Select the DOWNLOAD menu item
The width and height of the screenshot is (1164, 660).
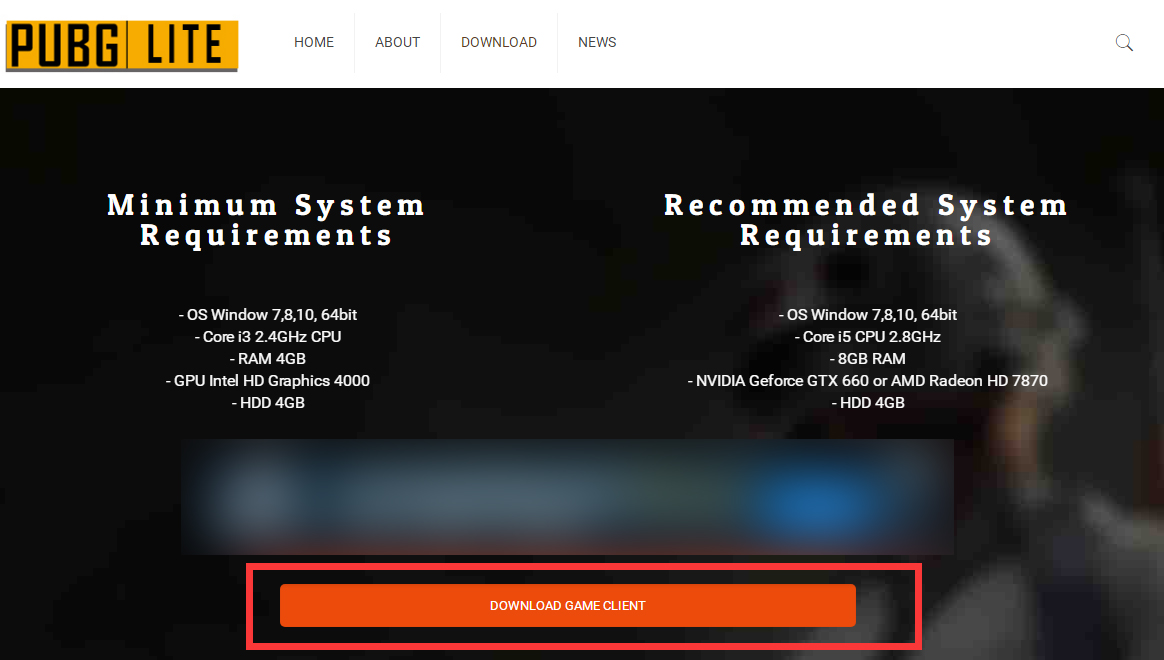499,42
